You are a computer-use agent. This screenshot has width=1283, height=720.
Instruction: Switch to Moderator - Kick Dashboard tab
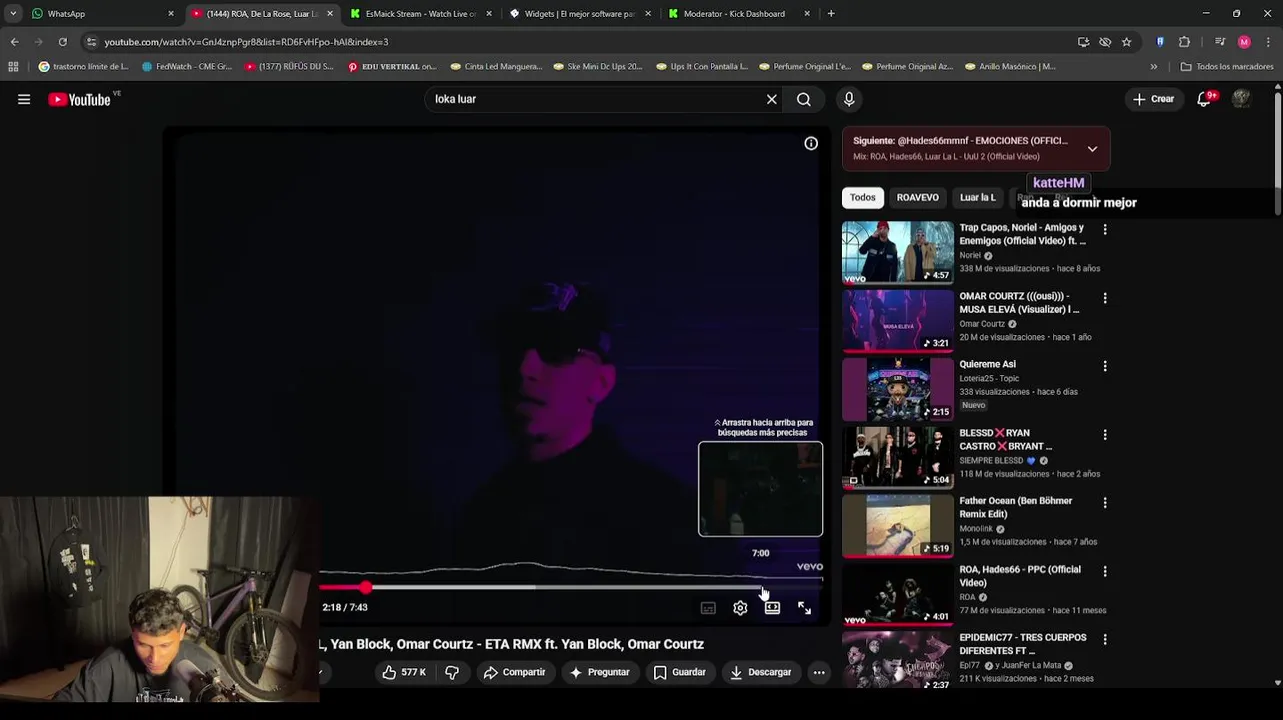coord(739,14)
